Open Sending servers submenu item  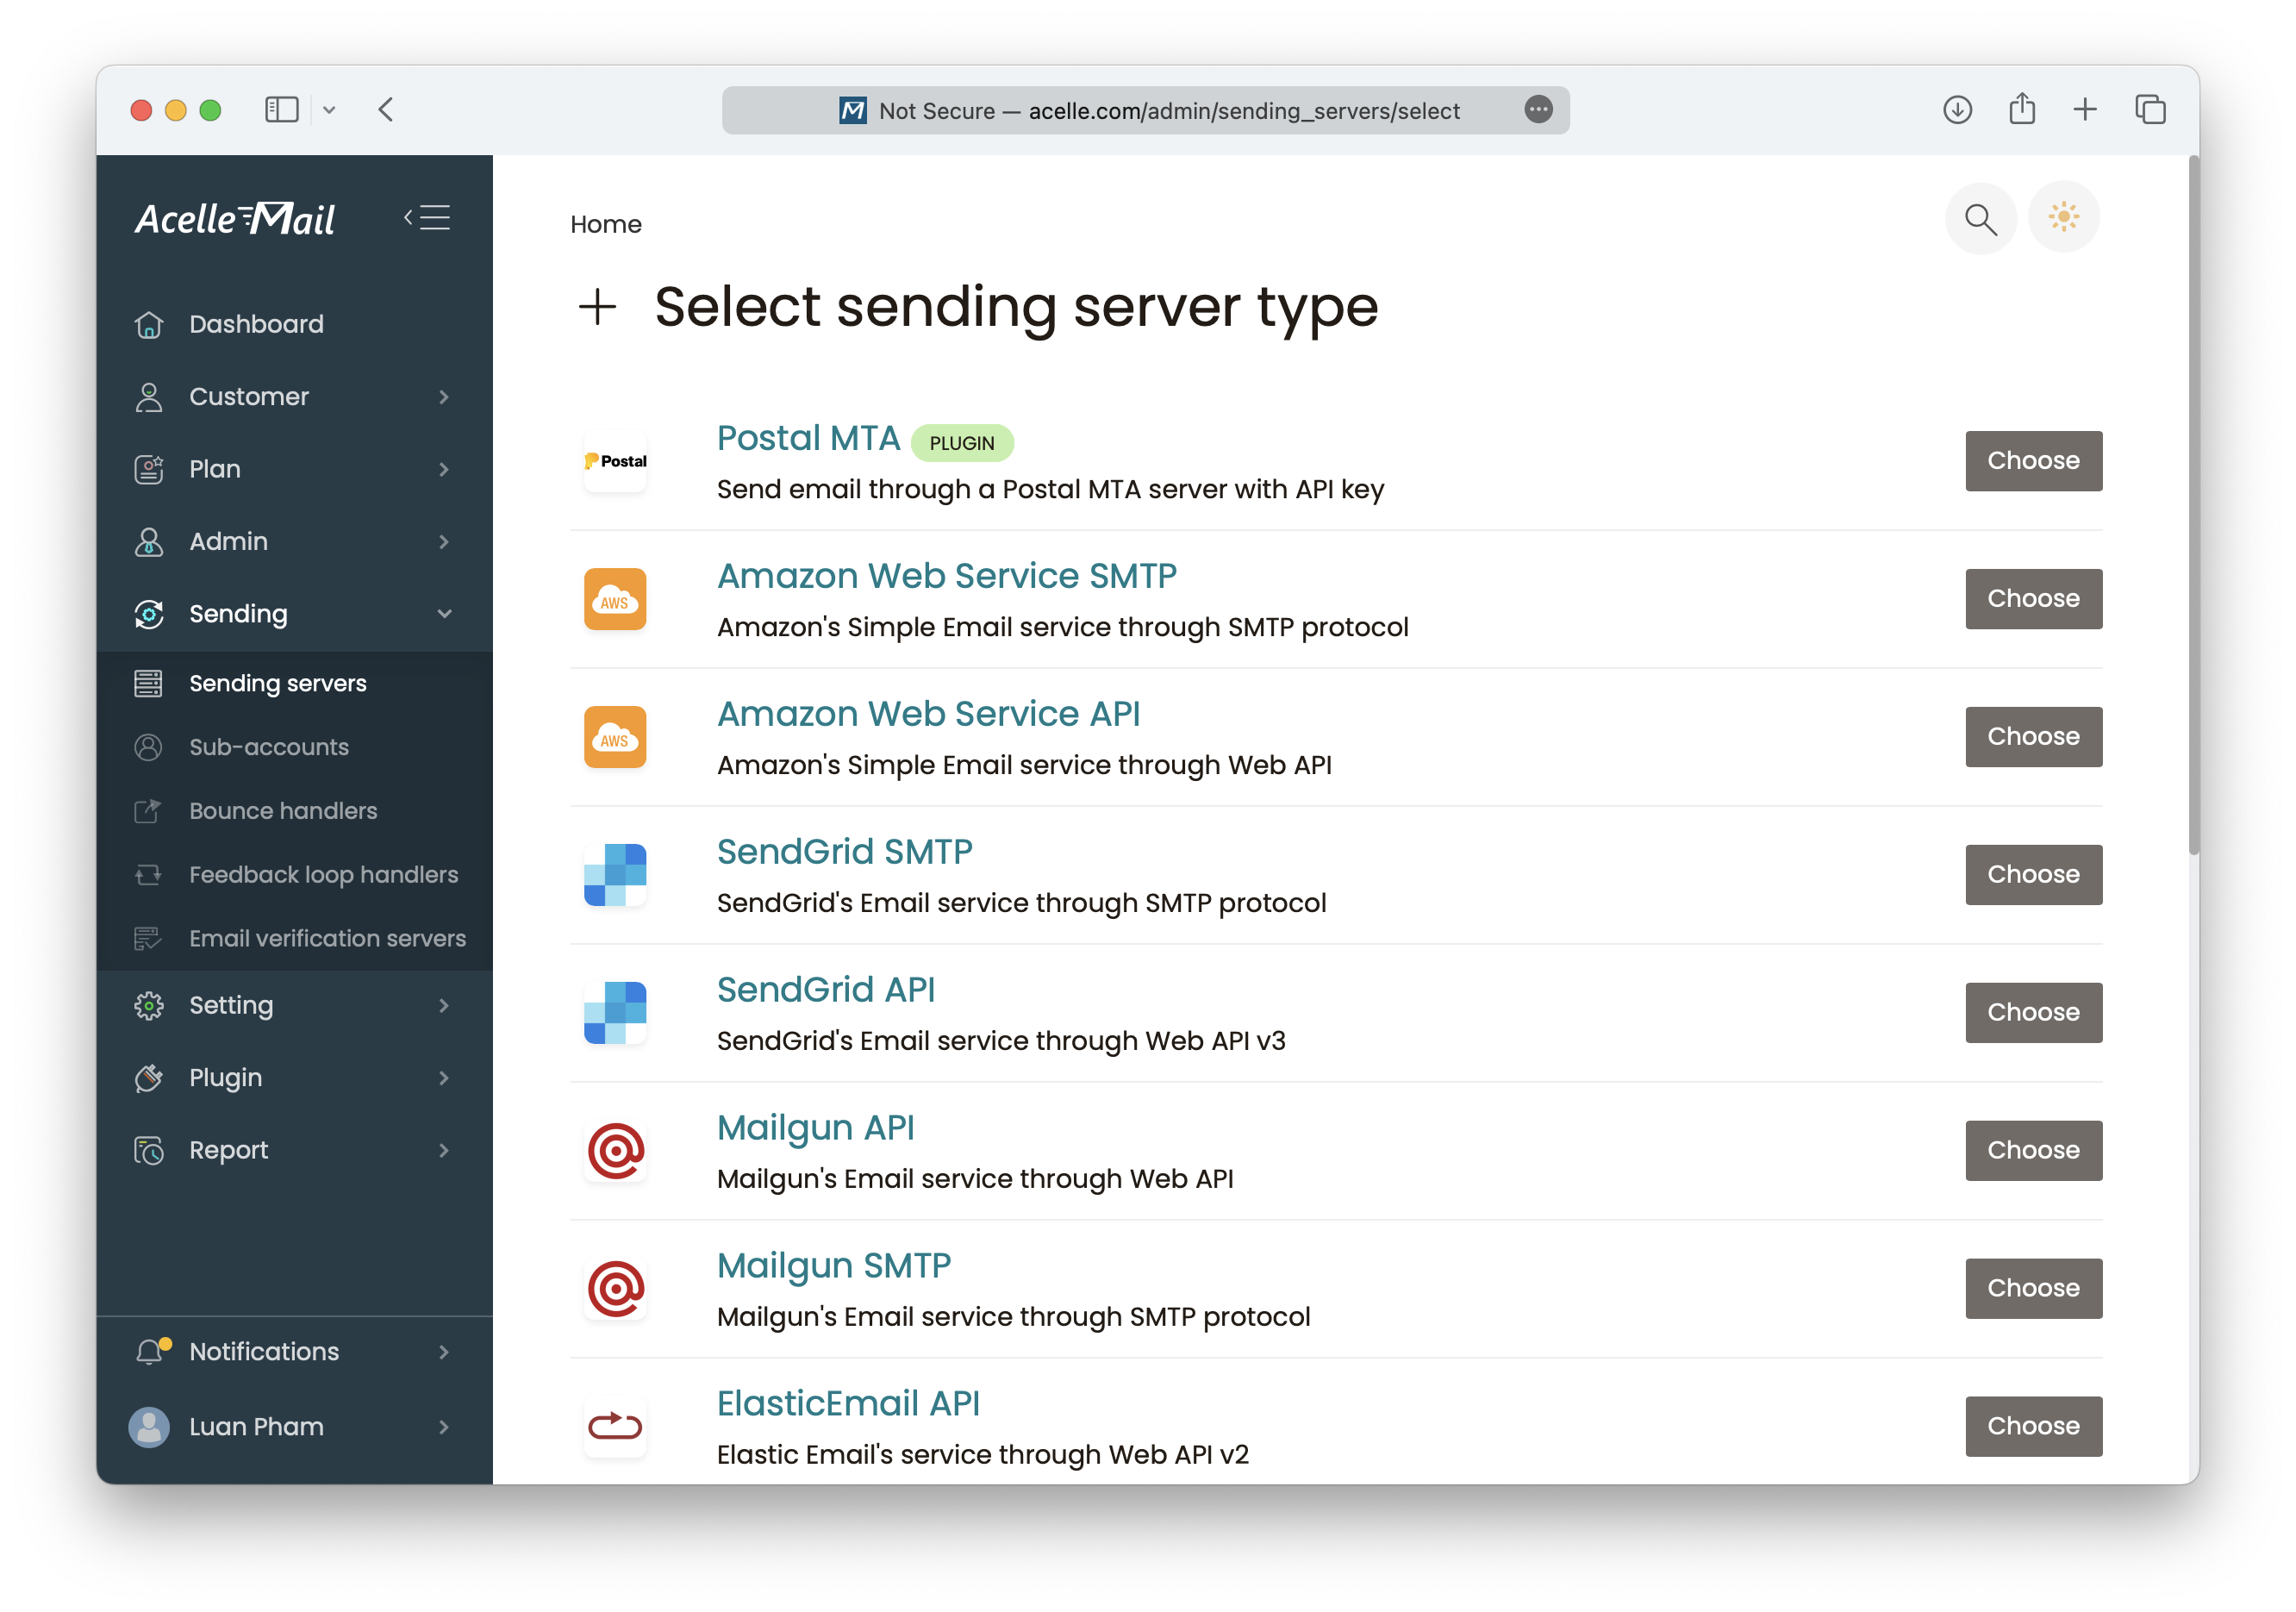pyautogui.click(x=294, y=683)
